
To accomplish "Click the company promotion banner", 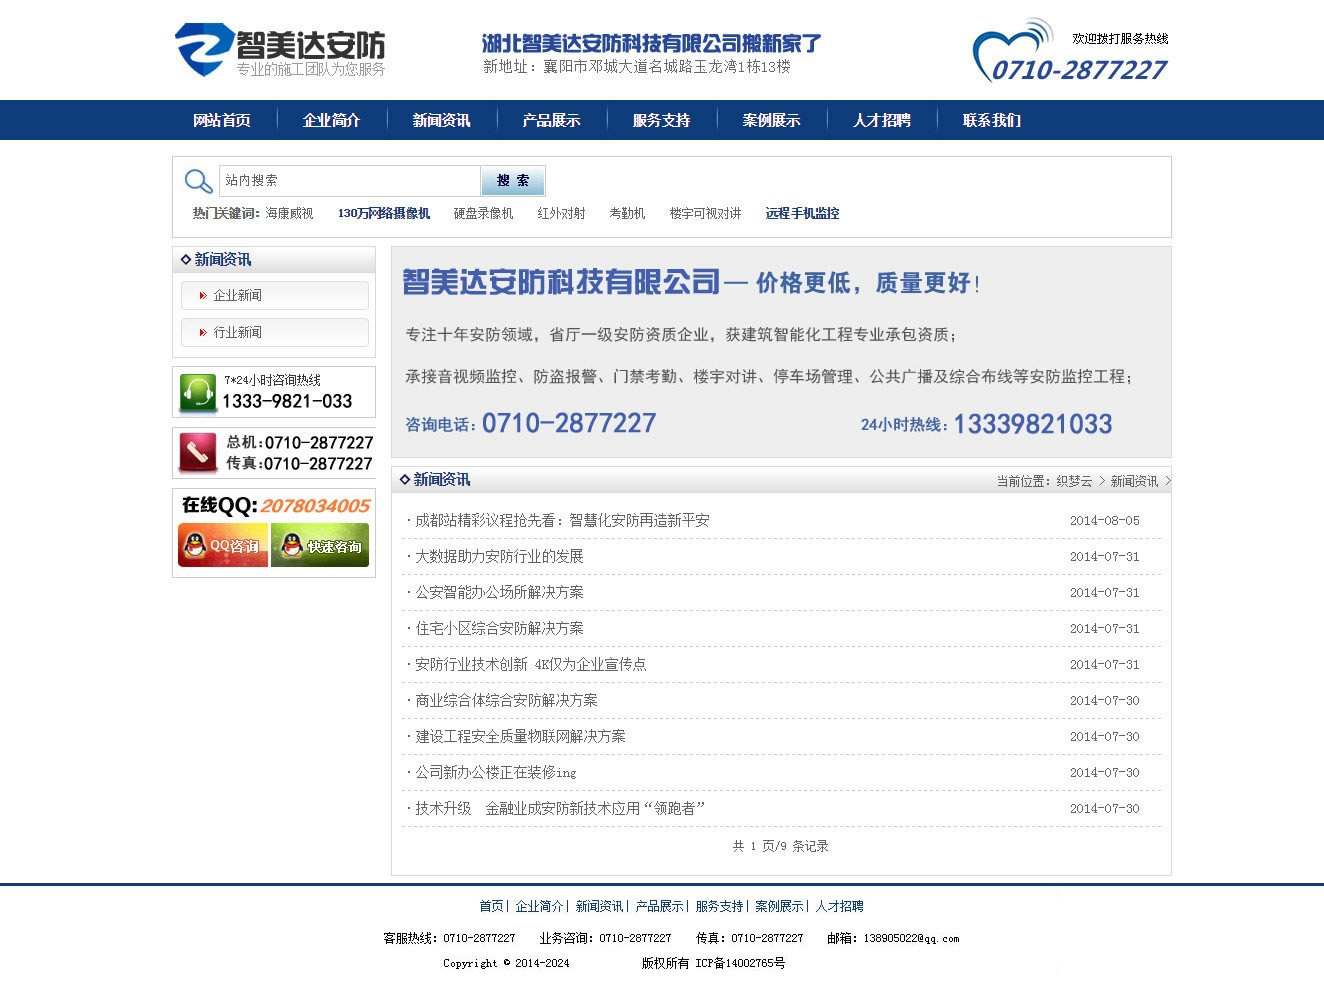I will pyautogui.click(x=781, y=352).
